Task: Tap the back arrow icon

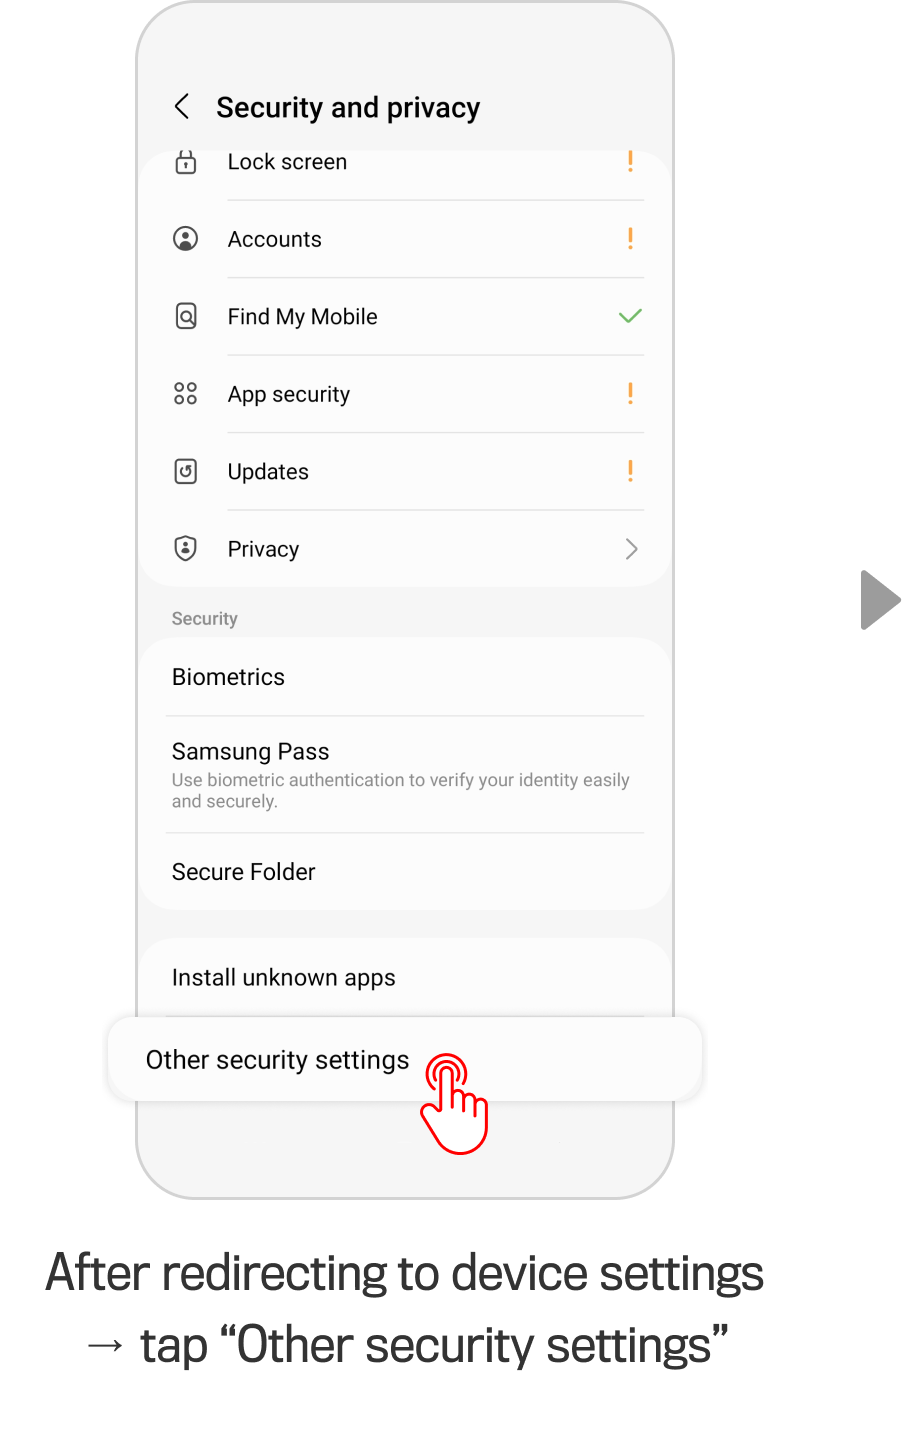Action: (x=182, y=107)
